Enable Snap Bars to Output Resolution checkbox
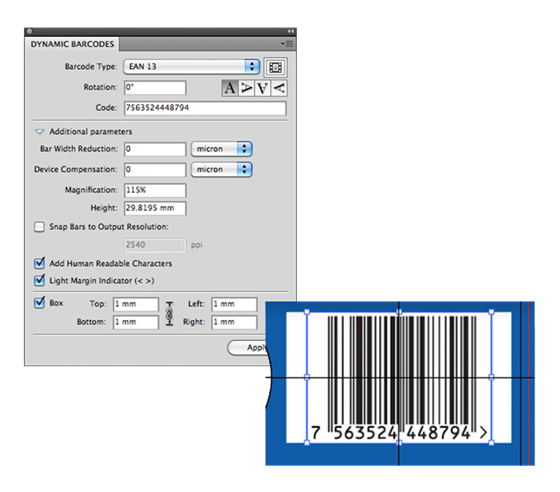560x492 pixels. click(x=39, y=227)
